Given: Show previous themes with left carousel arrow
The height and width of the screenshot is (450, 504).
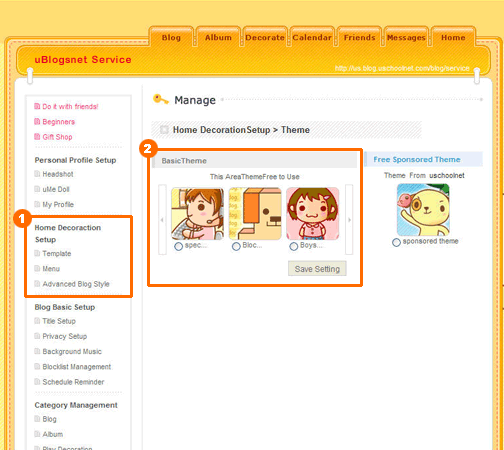Looking at the screenshot, I should tap(162, 220).
